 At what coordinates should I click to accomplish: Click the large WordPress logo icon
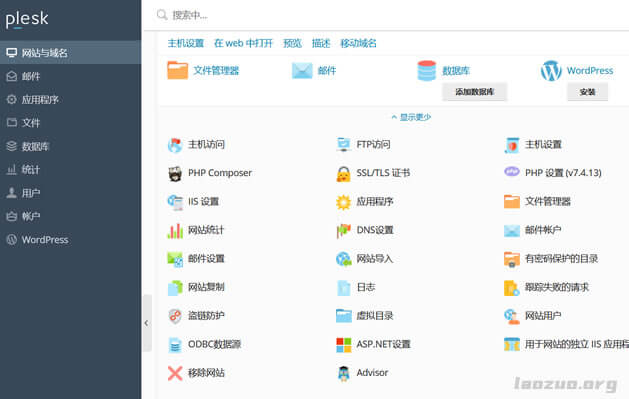551,71
